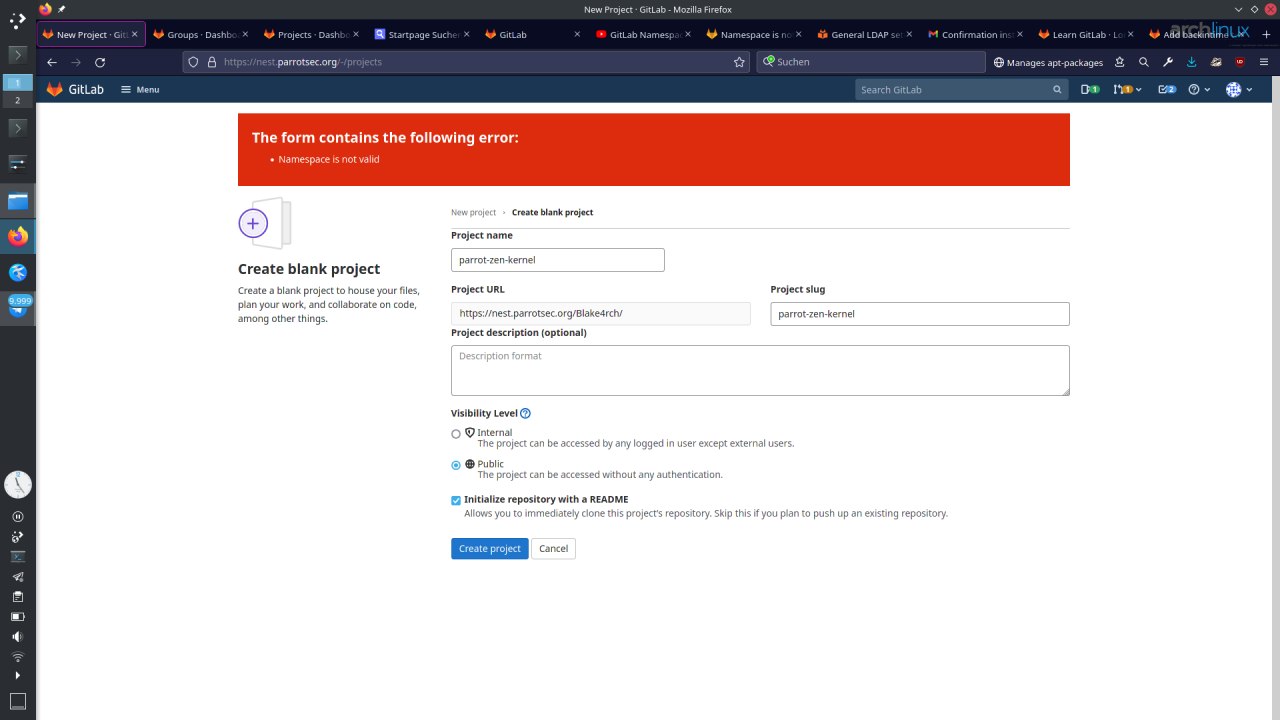Bookmark this page with the star icon

pos(739,62)
